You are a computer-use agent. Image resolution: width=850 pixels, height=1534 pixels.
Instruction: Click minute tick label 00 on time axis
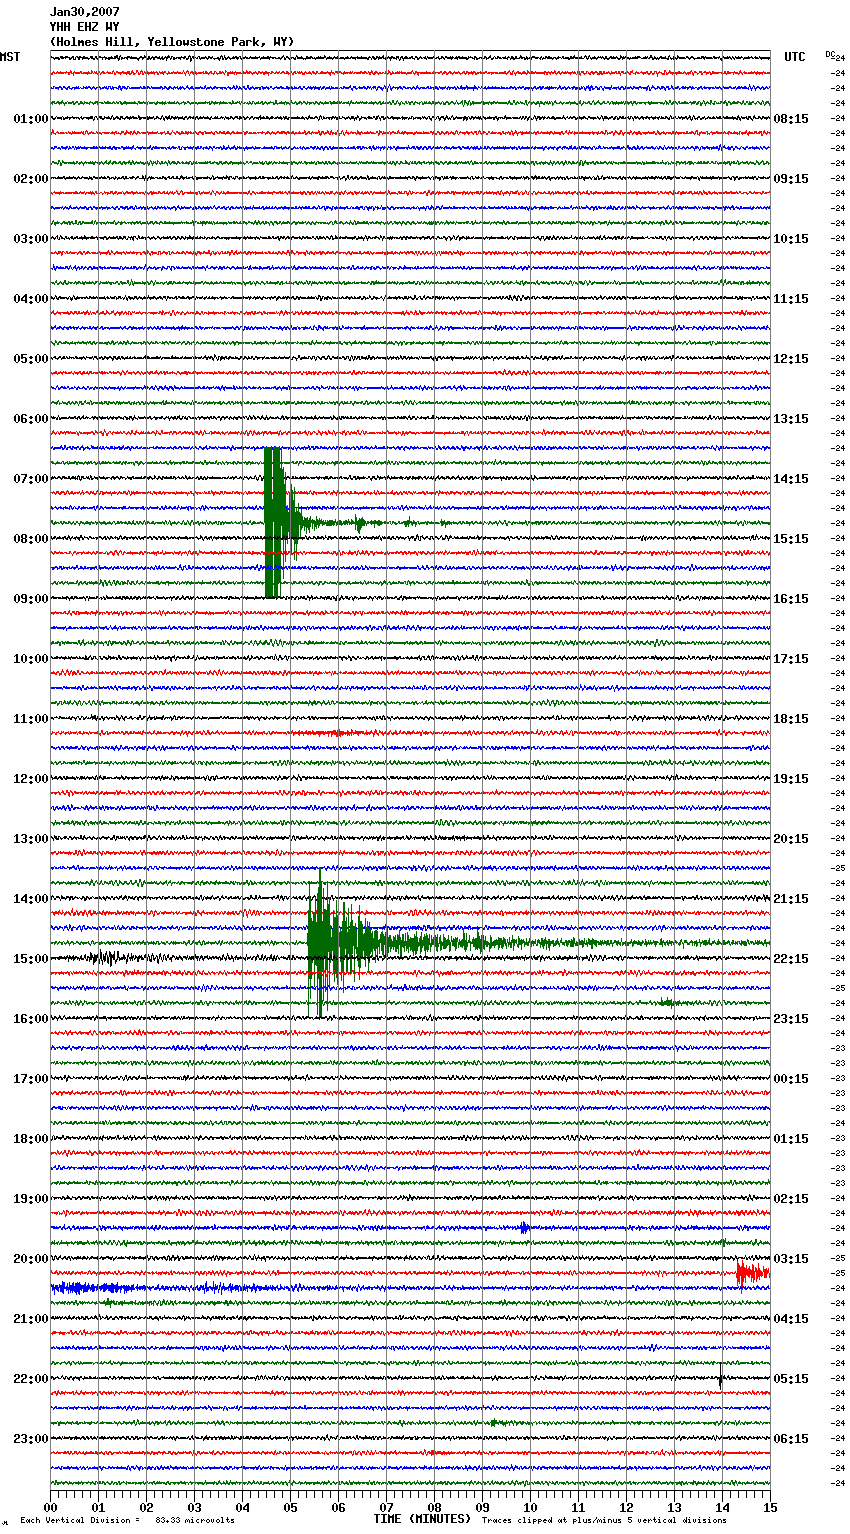[x=51, y=1507]
